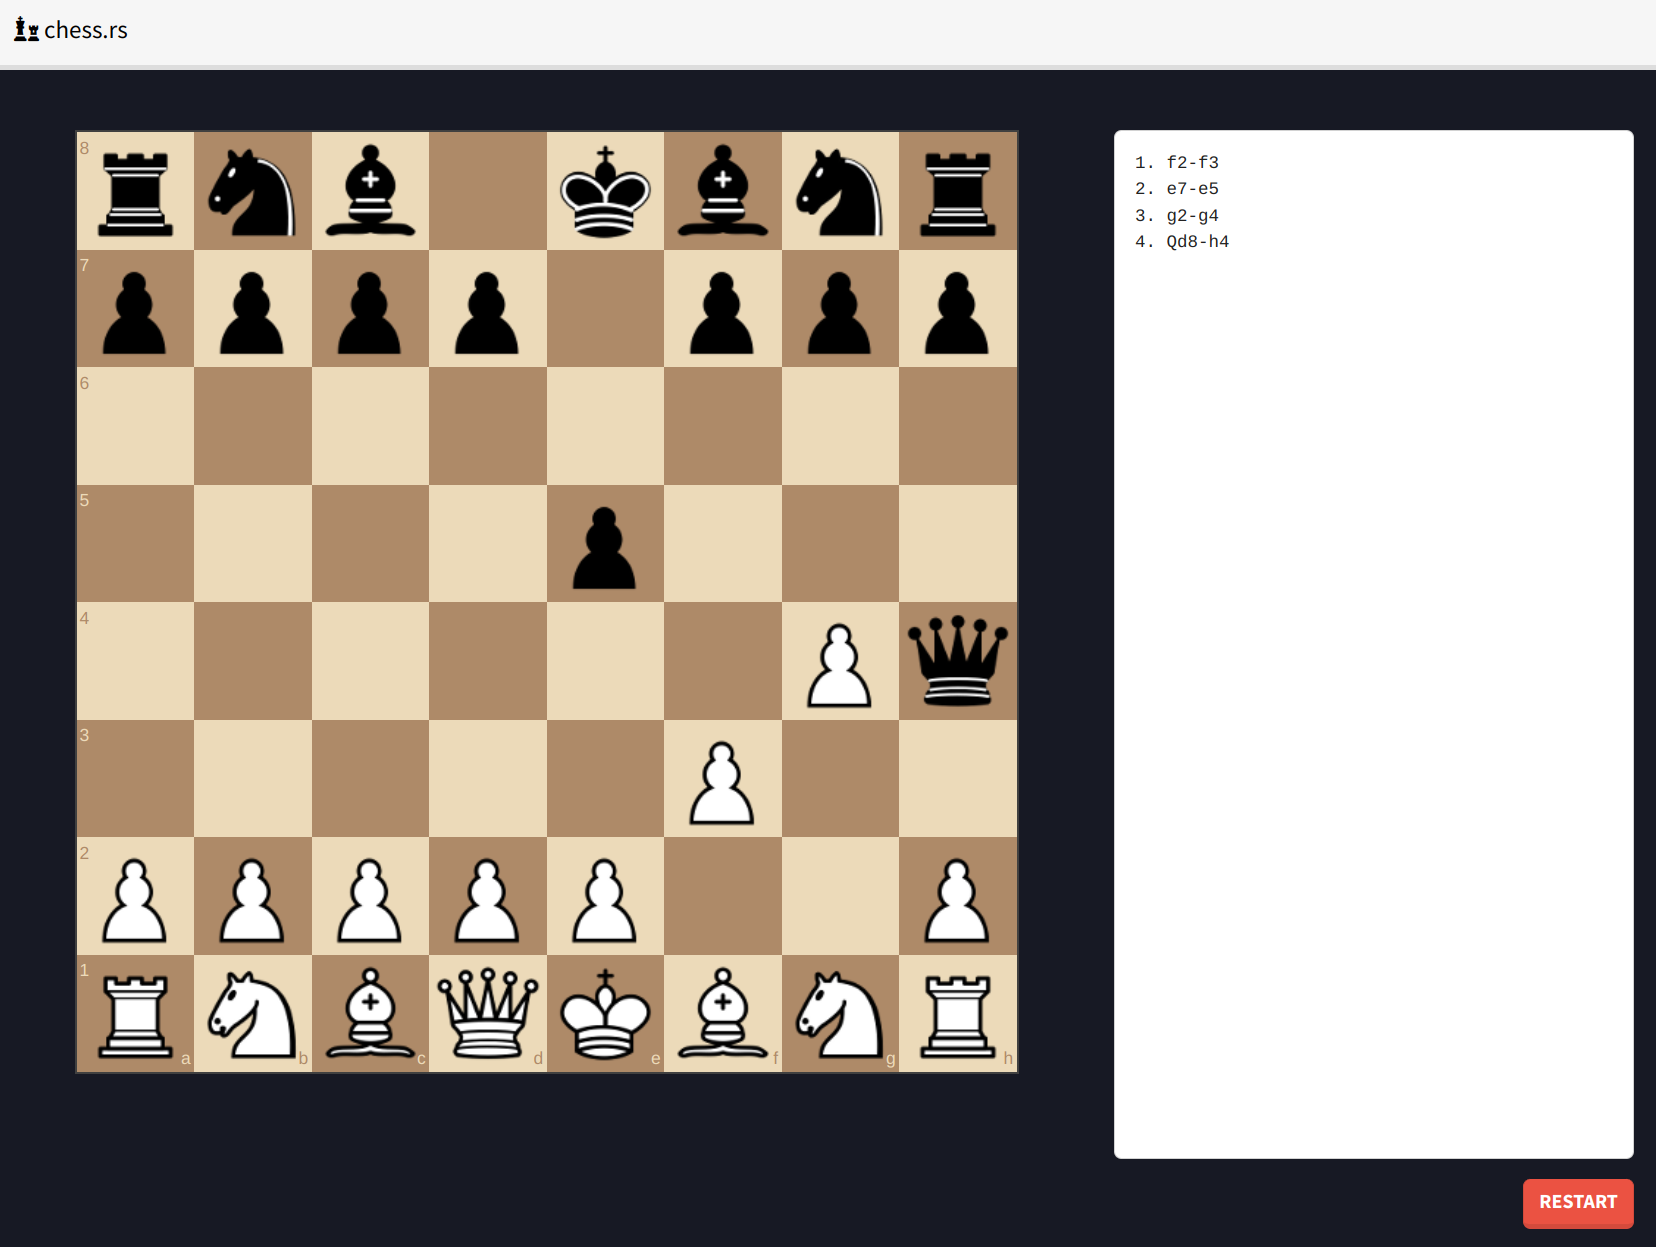
Task: Select the white knight on g1
Action: tap(840, 1014)
